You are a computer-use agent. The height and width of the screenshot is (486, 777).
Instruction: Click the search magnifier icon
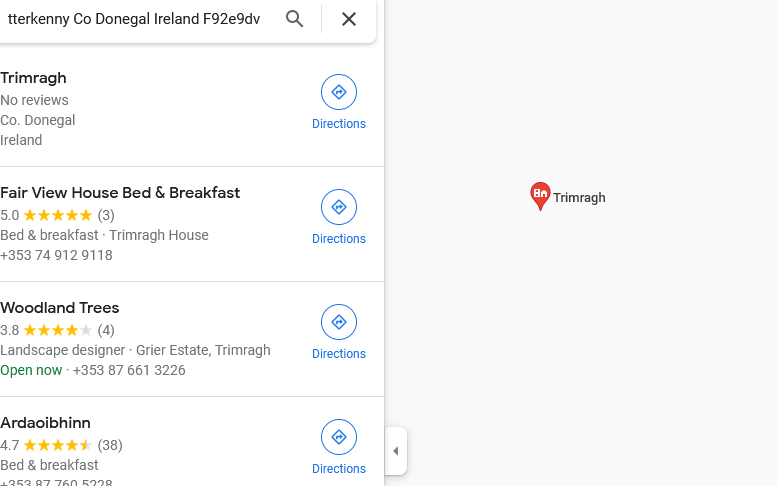[294, 19]
